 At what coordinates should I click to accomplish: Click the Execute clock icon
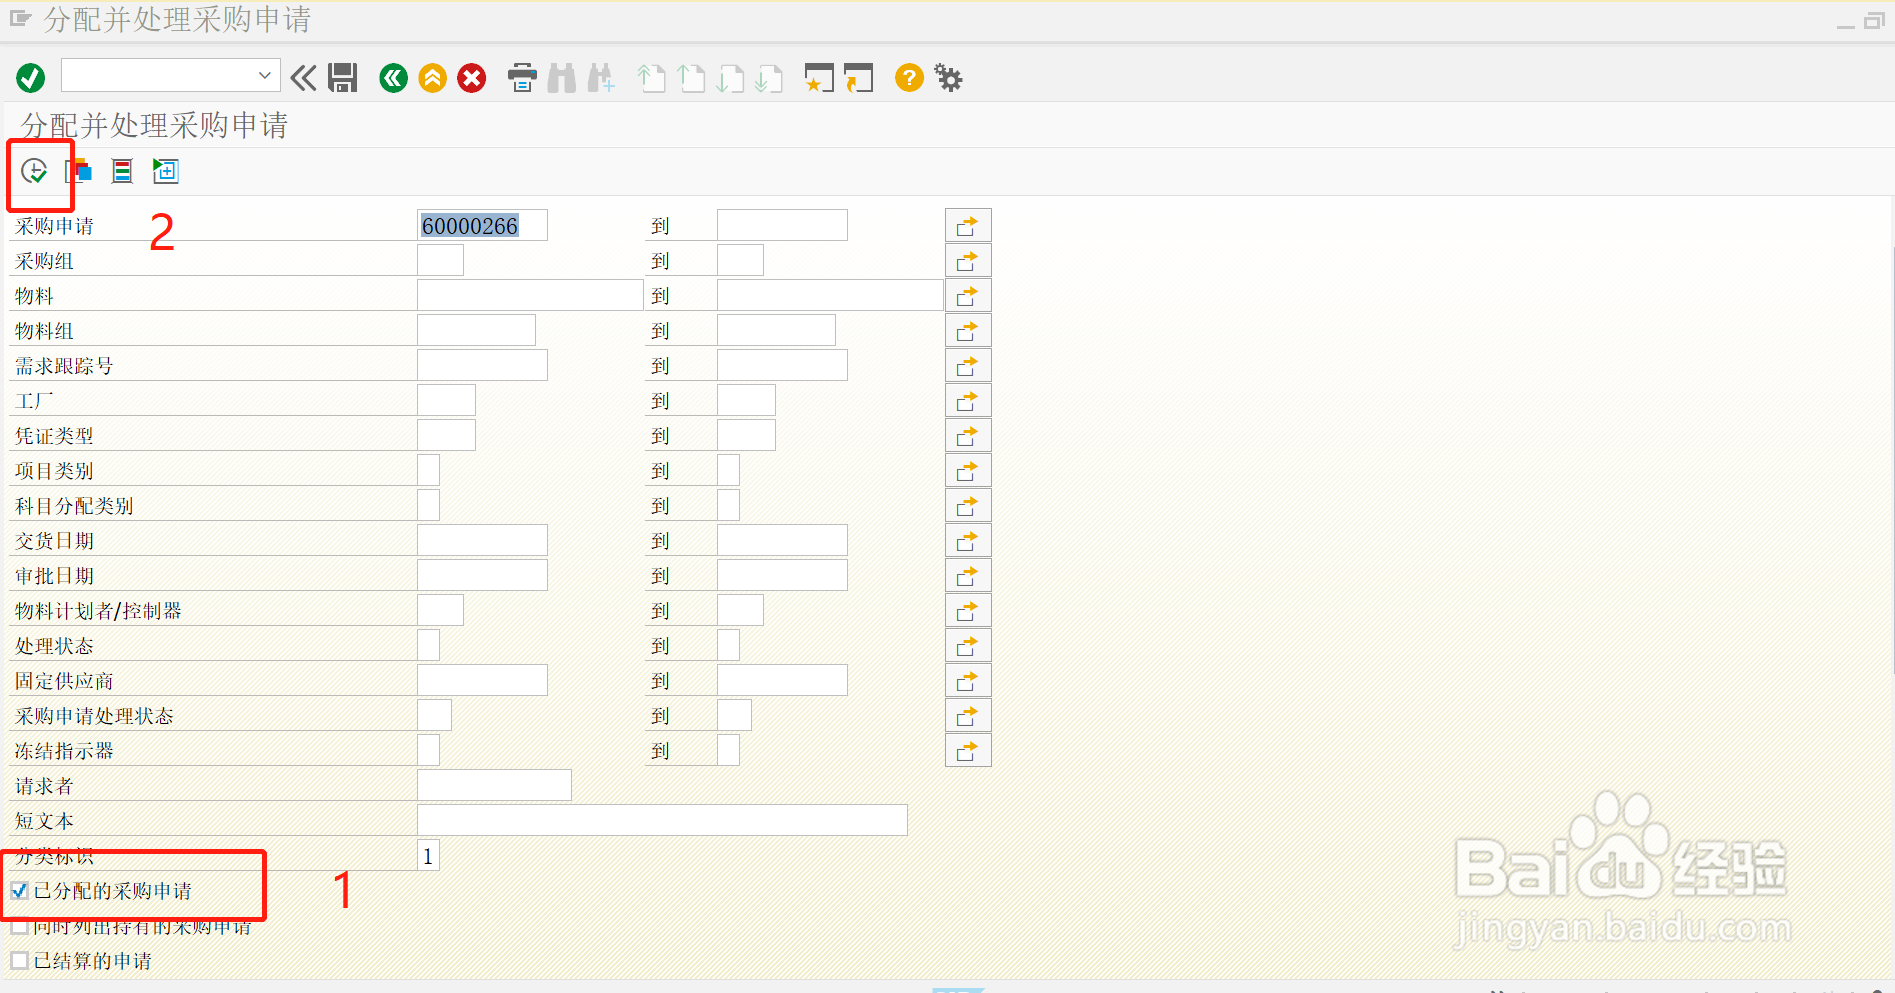point(34,171)
